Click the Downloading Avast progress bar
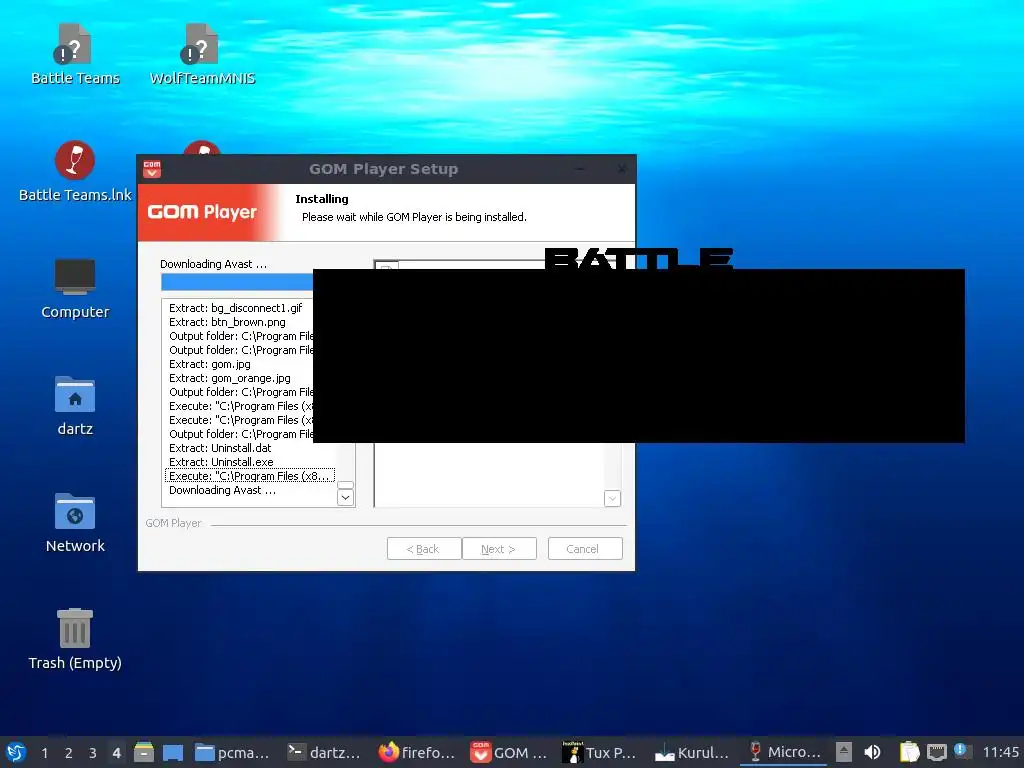Screen dimensions: 1024x768 pyautogui.click(x=237, y=281)
